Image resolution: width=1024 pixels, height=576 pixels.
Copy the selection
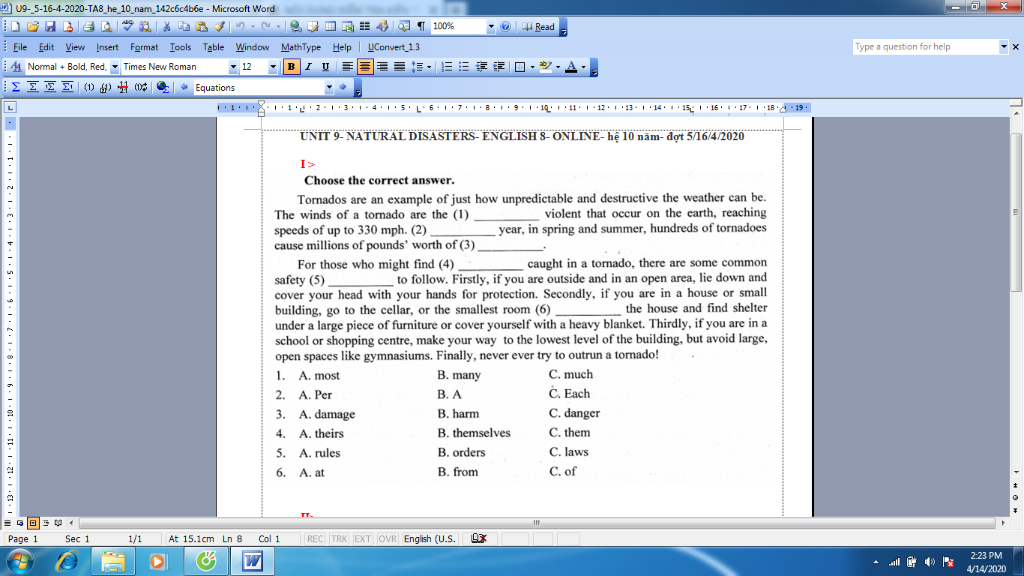point(184,27)
